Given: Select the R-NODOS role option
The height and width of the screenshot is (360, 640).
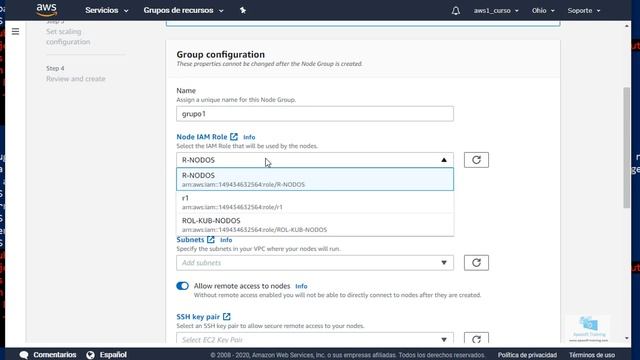Looking at the screenshot, I should click(x=315, y=179).
